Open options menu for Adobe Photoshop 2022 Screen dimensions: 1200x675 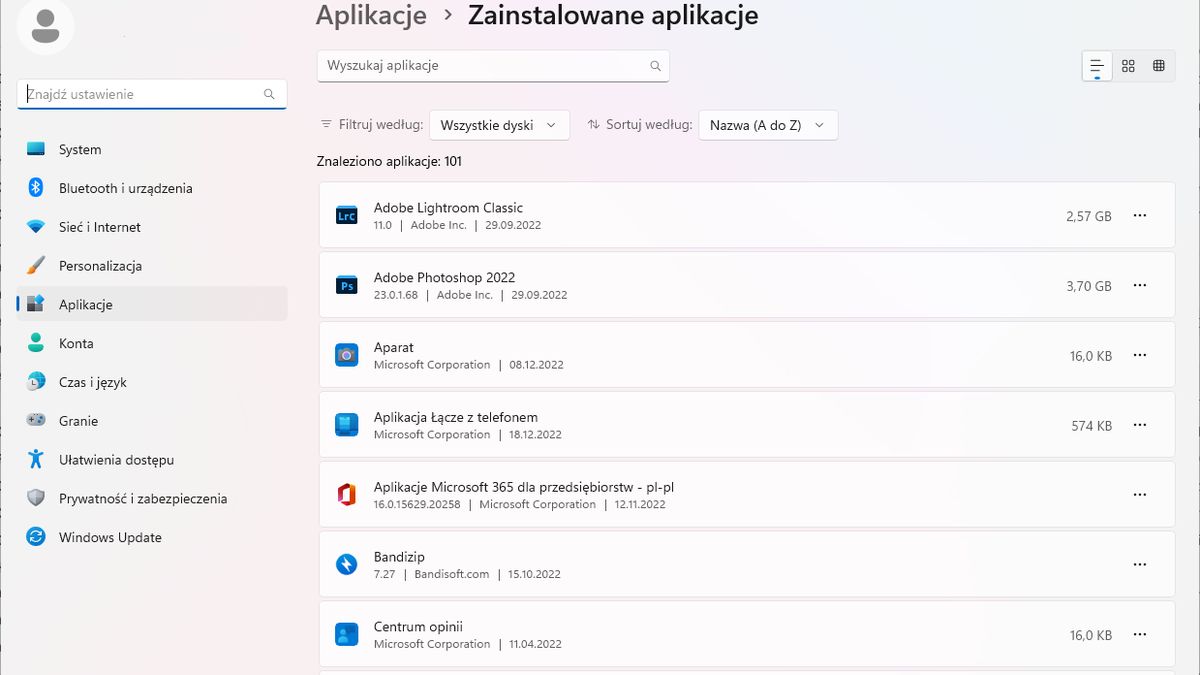coord(1140,285)
